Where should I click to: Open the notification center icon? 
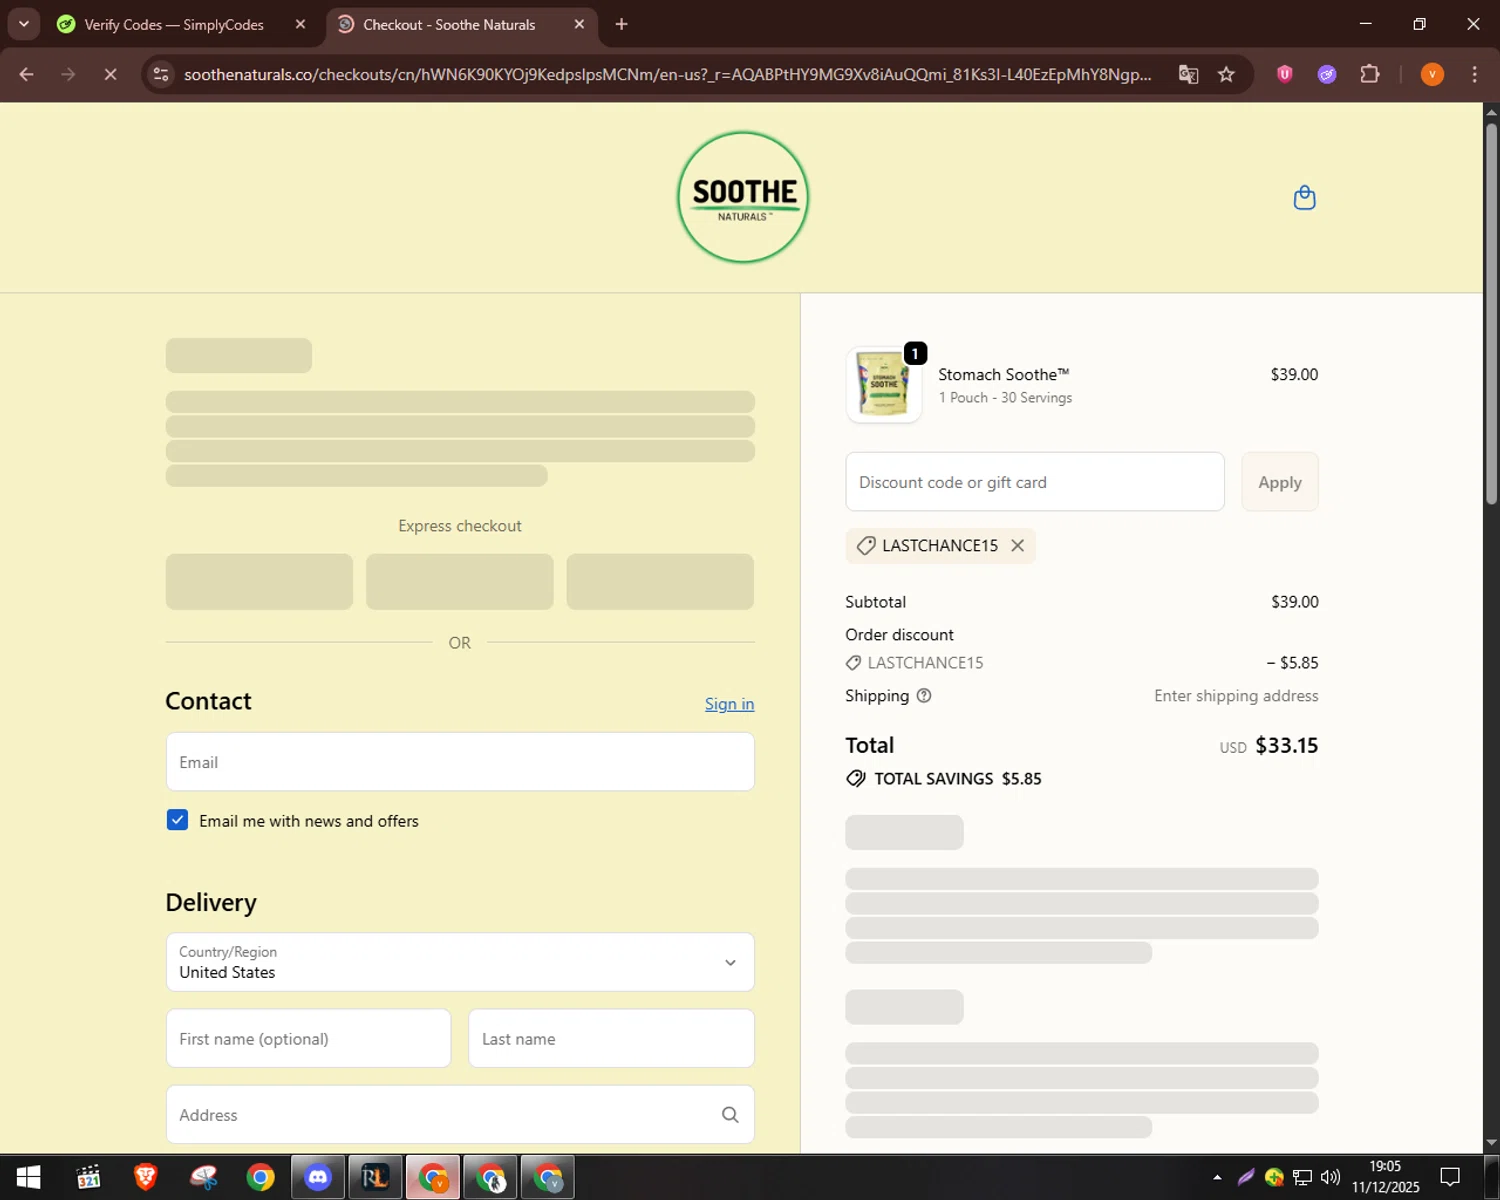(1450, 1177)
